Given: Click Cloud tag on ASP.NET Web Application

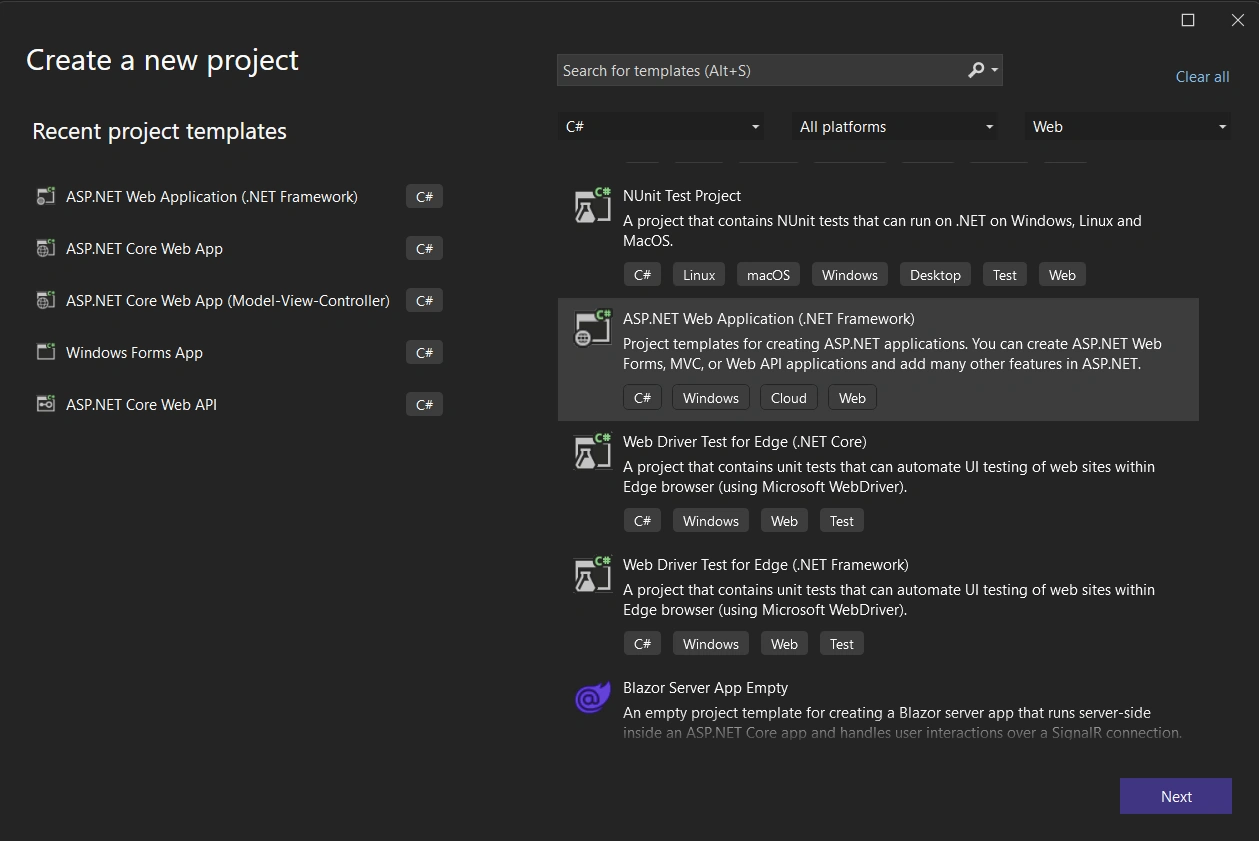Looking at the screenshot, I should [x=789, y=398].
